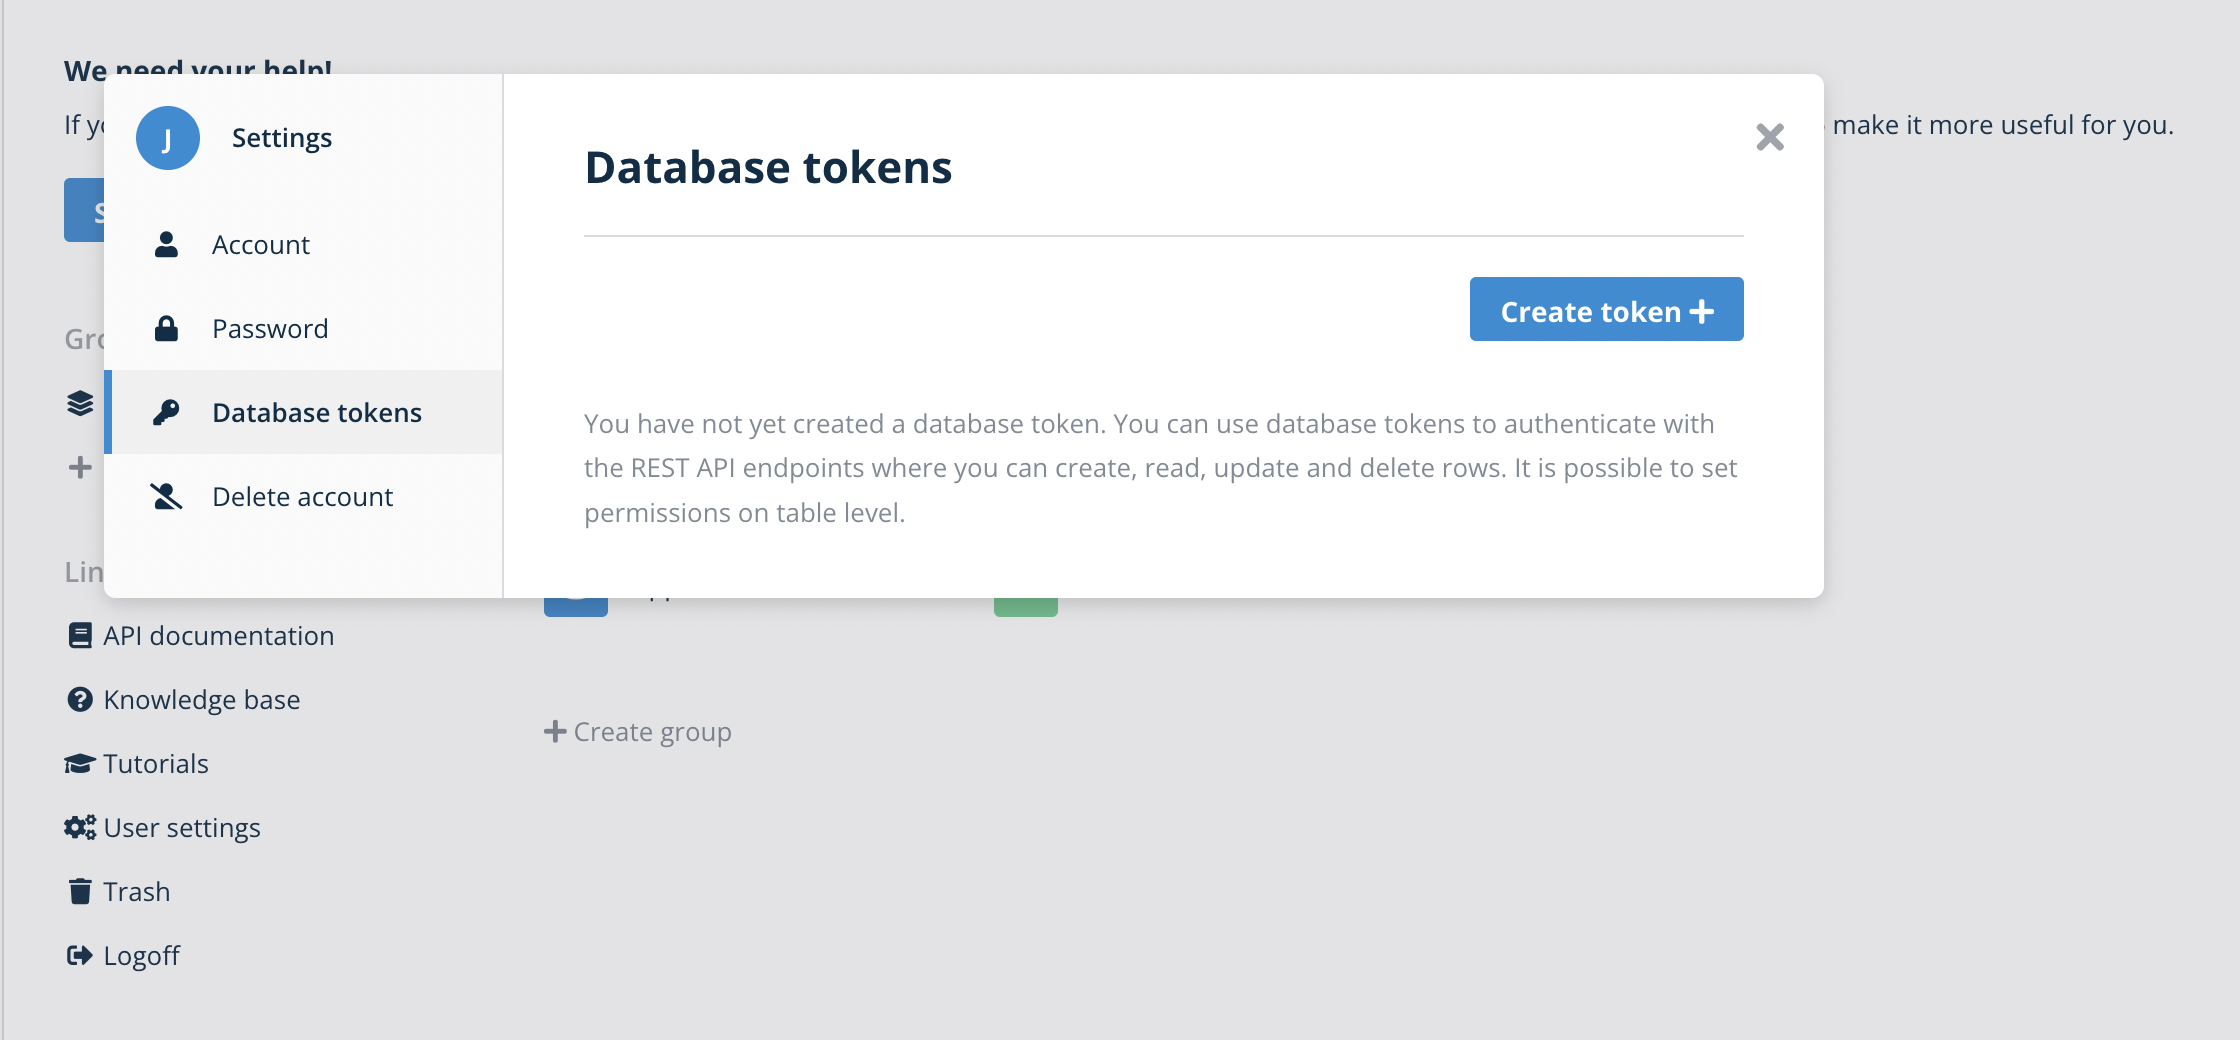Image resolution: width=2240 pixels, height=1040 pixels.
Task: Click the API documentation book icon
Action: pyautogui.click(x=80, y=636)
